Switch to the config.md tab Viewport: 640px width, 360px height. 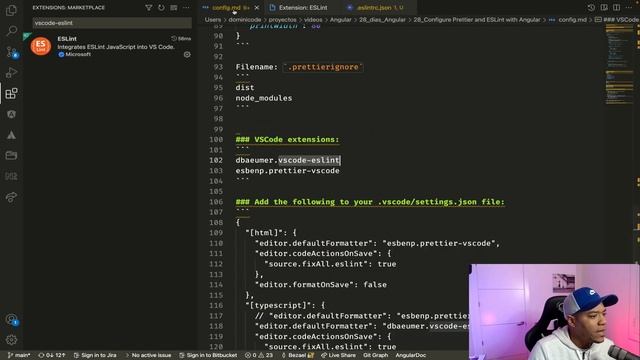coord(226,8)
